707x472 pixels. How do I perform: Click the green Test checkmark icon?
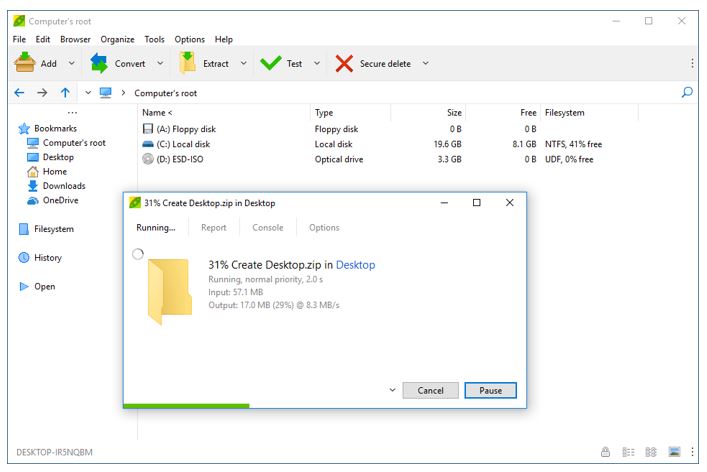(271, 63)
